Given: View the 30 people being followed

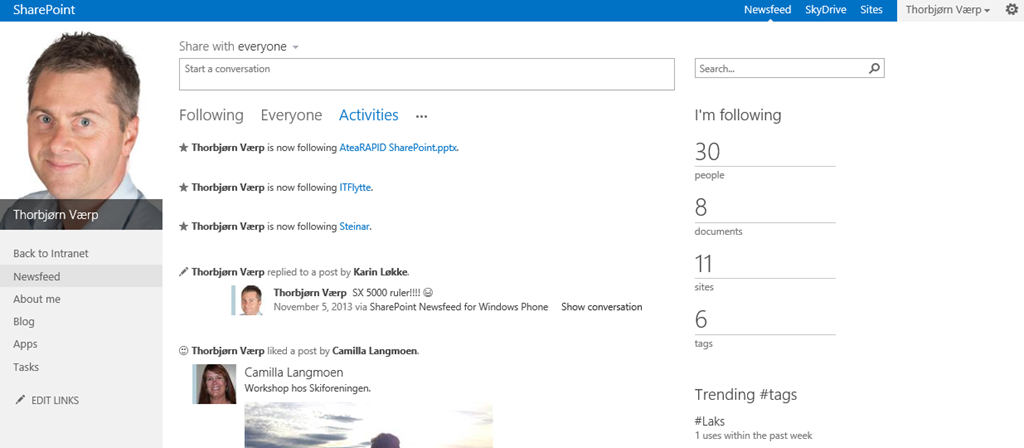Looking at the screenshot, I should click(708, 152).
